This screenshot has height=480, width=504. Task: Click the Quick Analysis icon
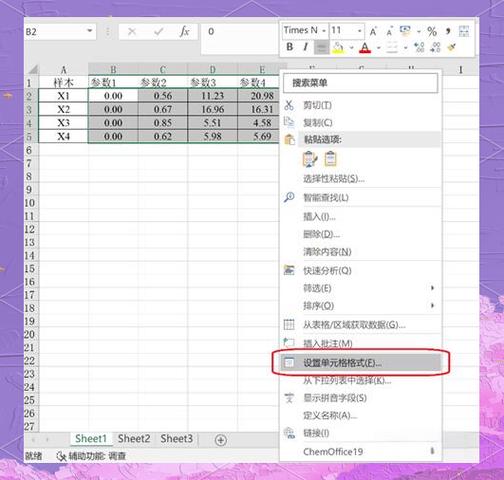pos(289,270)
